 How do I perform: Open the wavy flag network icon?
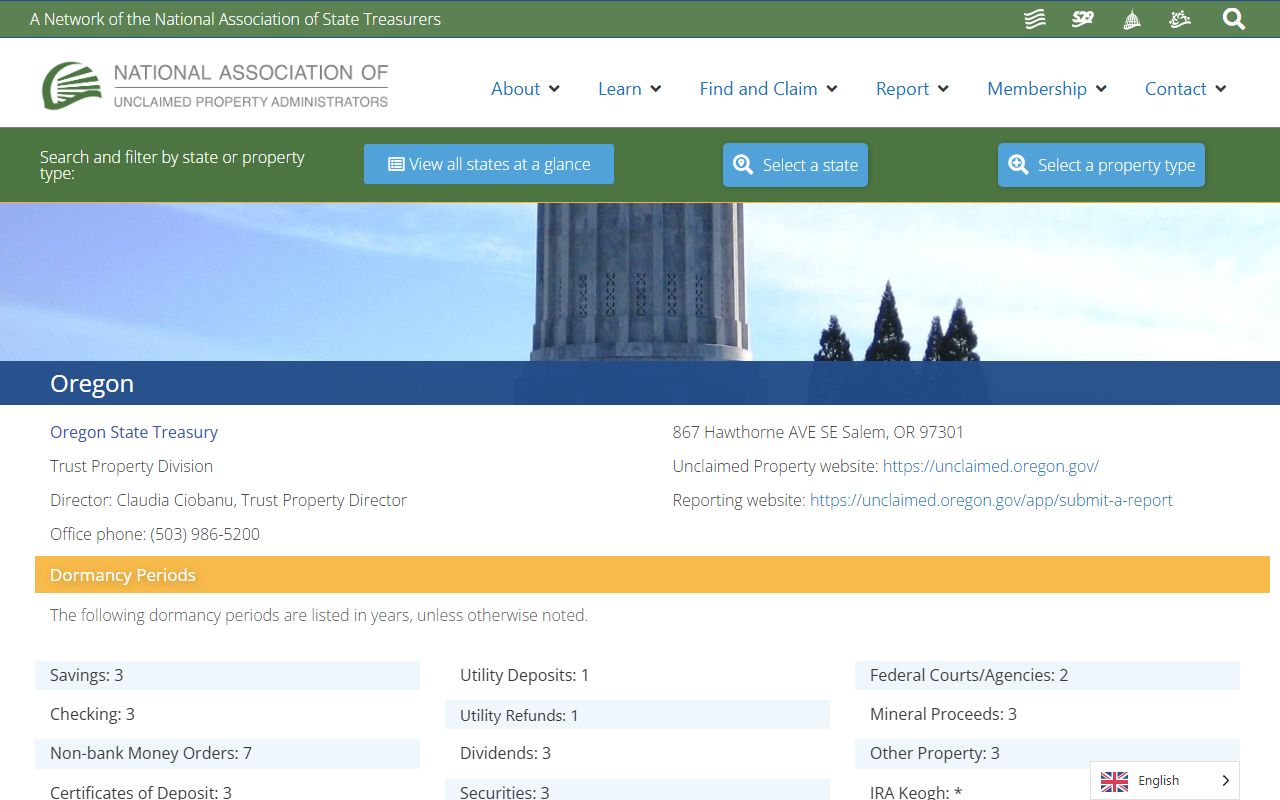point(1035,19)
